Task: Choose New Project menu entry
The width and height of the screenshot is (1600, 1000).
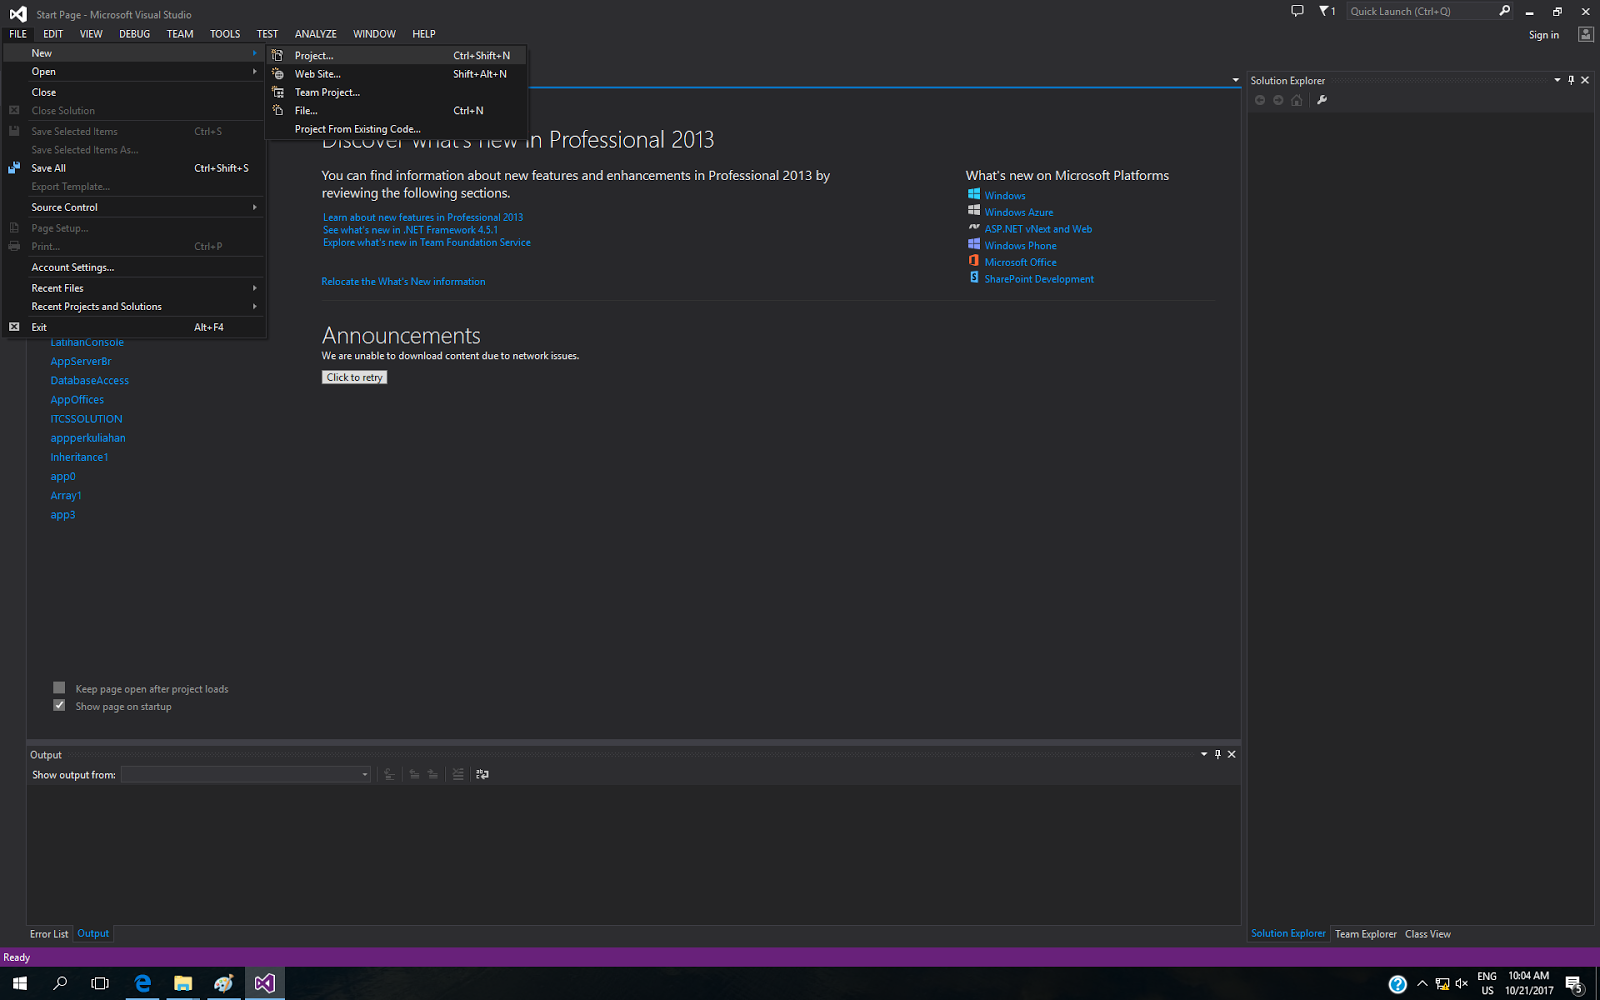Action: pos(397,55)
